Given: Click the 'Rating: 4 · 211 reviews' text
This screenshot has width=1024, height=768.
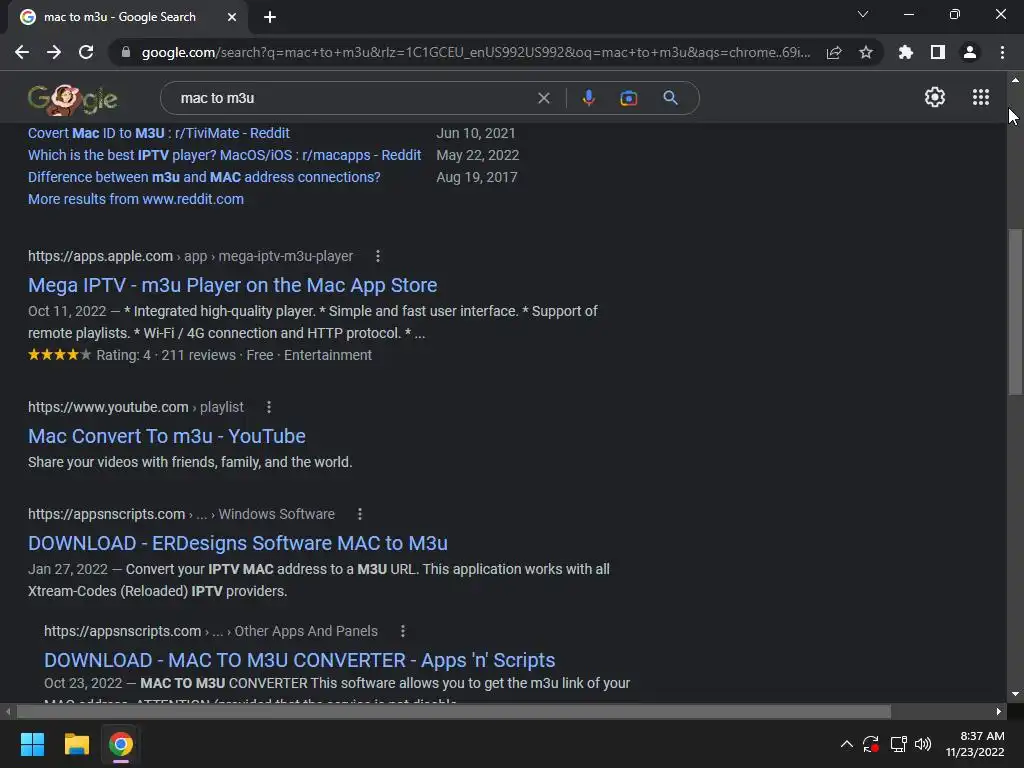Looking at the screenshot, I should tap(166, 355).
